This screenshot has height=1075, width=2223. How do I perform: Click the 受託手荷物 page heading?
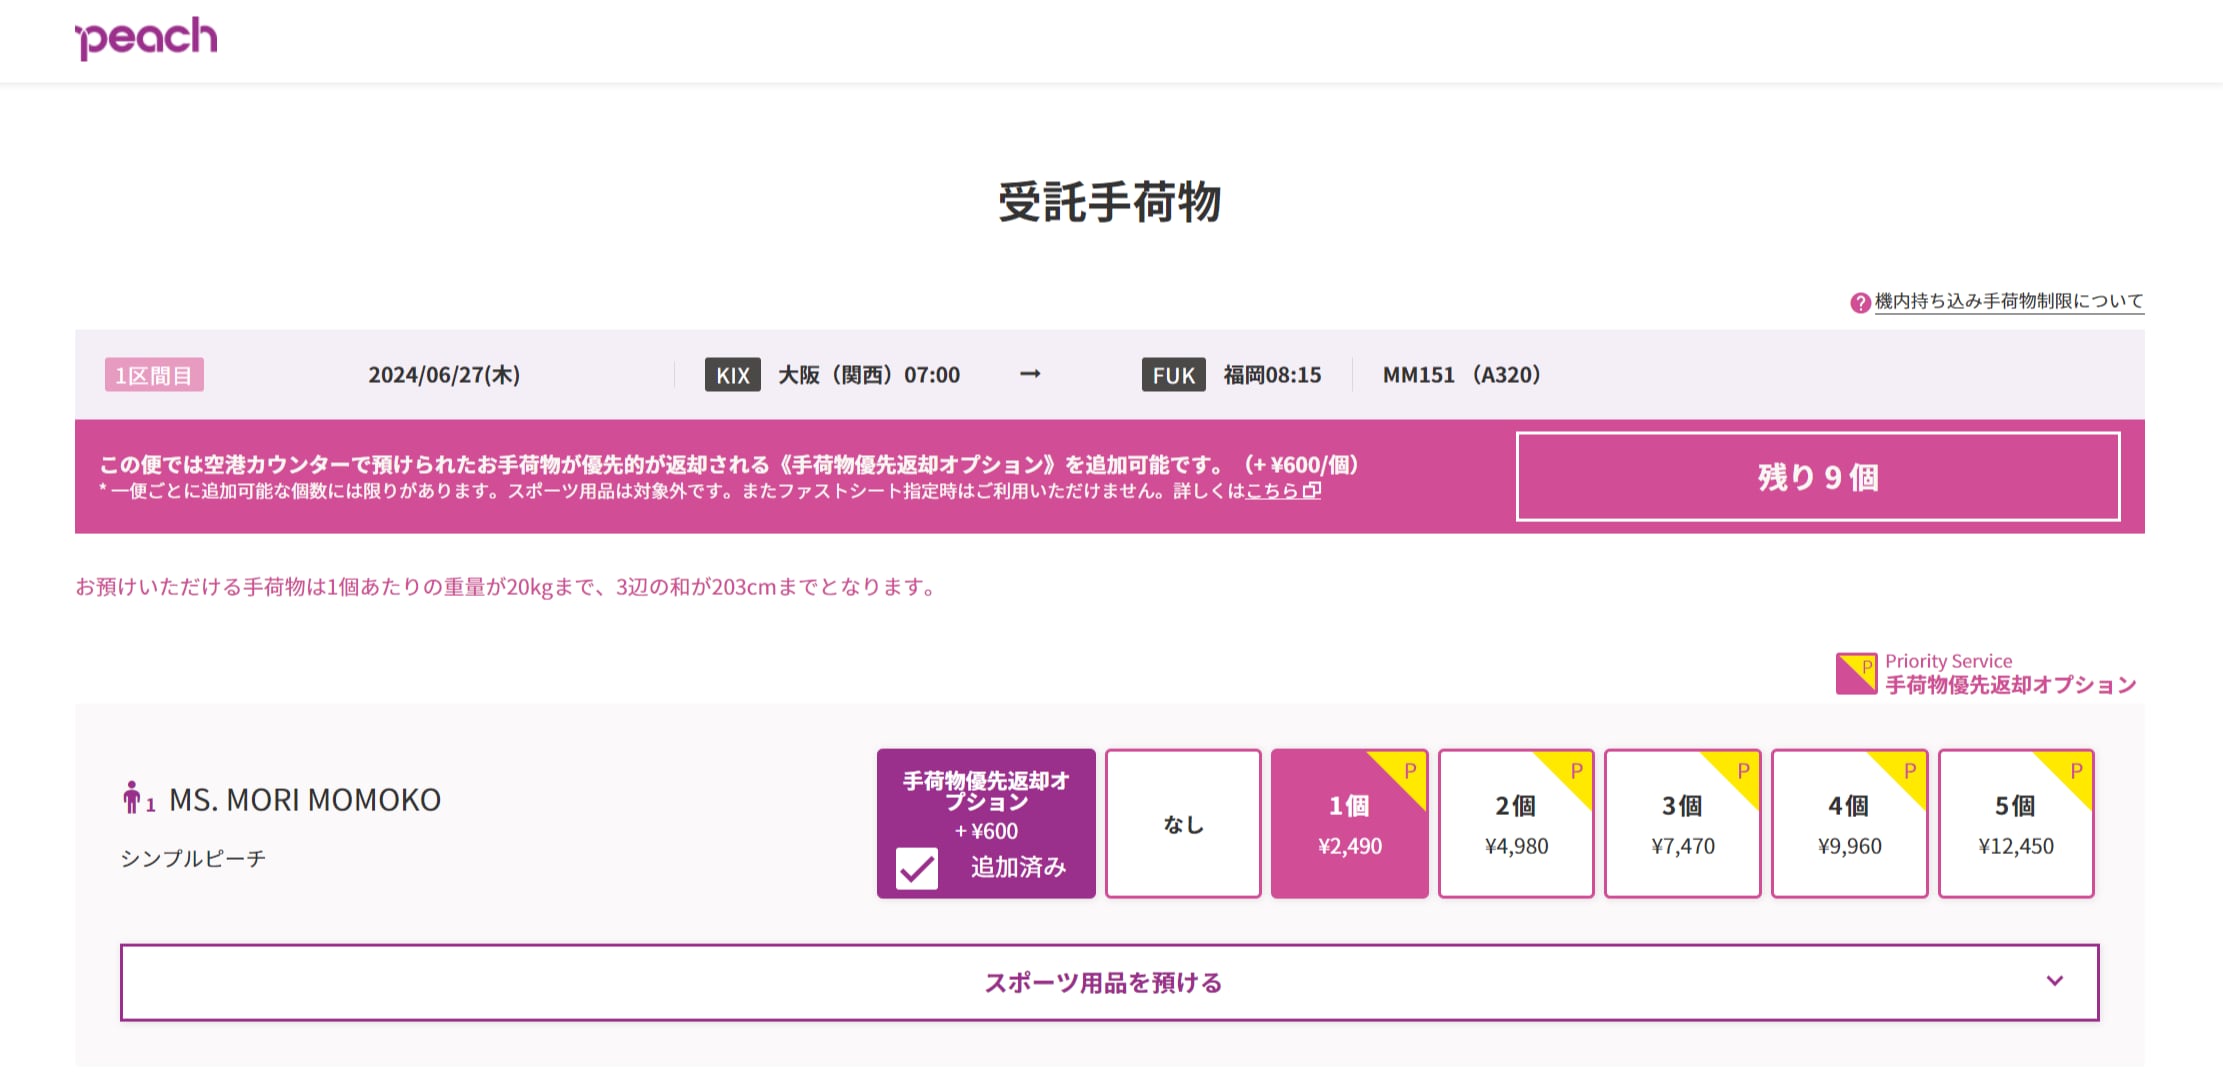tap(1110, 202)
